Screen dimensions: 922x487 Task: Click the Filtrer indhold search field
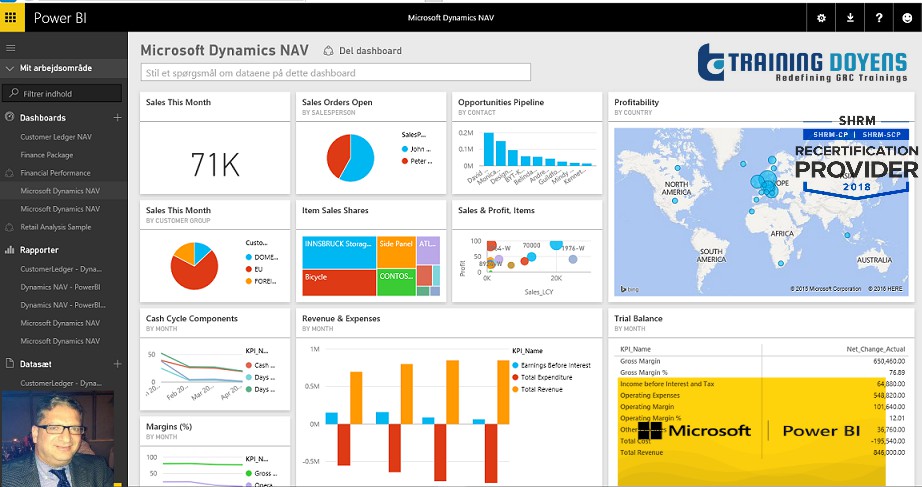[62, 94]
